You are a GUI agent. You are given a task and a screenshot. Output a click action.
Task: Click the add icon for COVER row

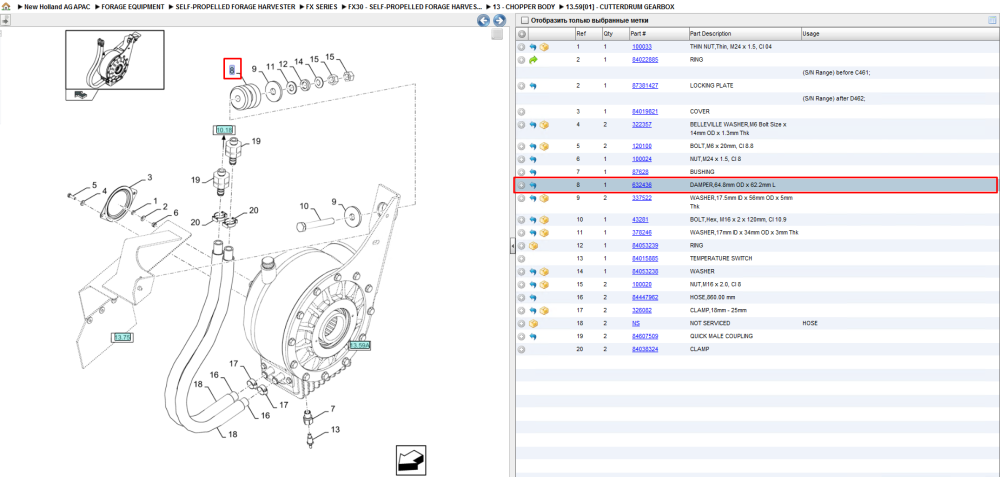click(522, 112)
